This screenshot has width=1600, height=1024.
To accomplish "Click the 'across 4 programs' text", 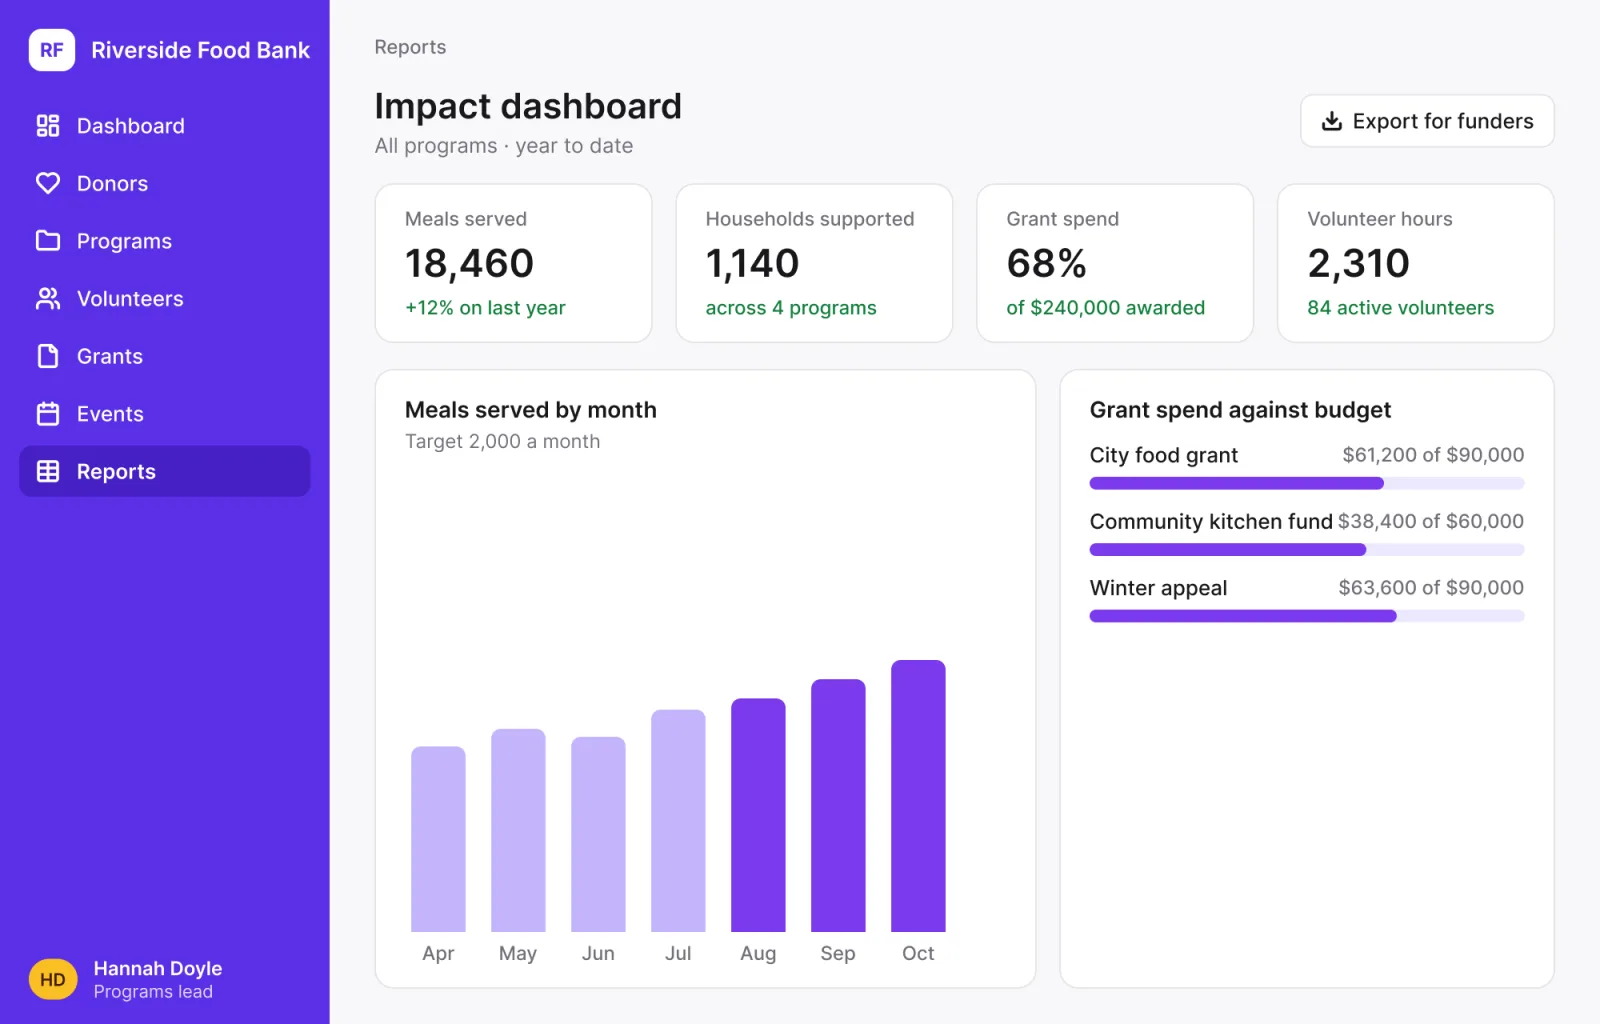I will point(791,308).
